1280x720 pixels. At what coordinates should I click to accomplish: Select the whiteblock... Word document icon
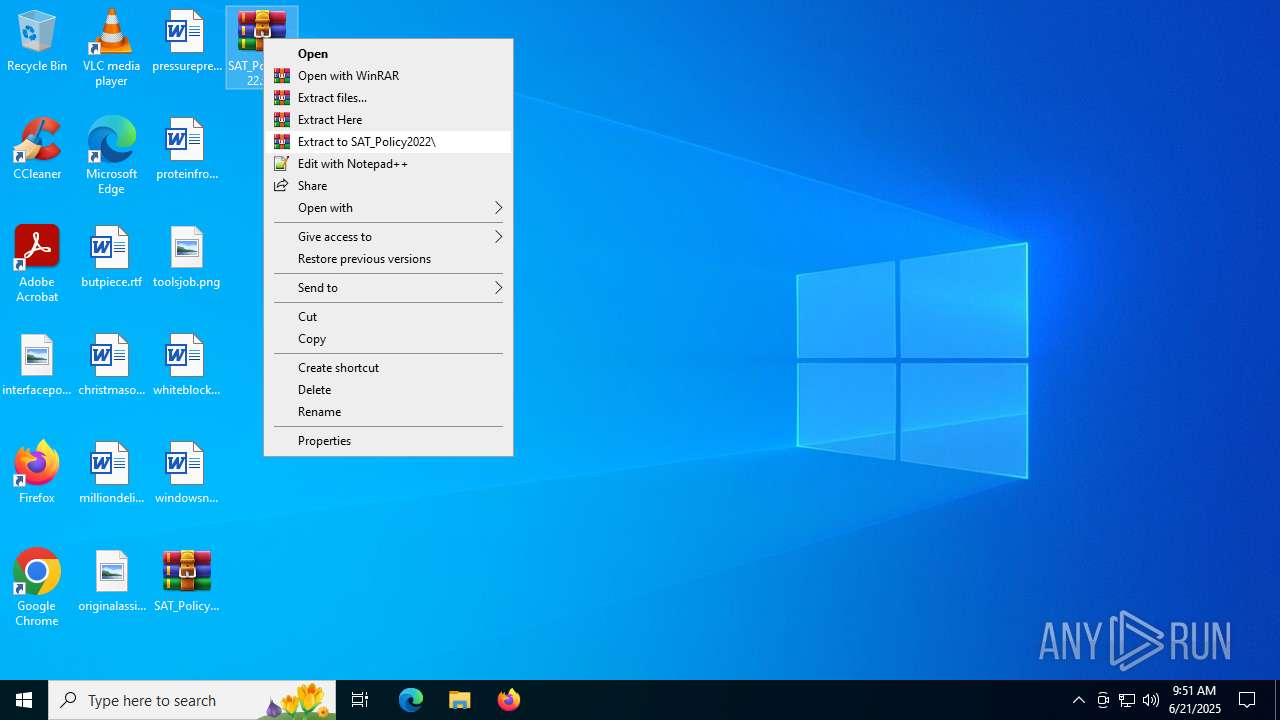coord(186,366)
